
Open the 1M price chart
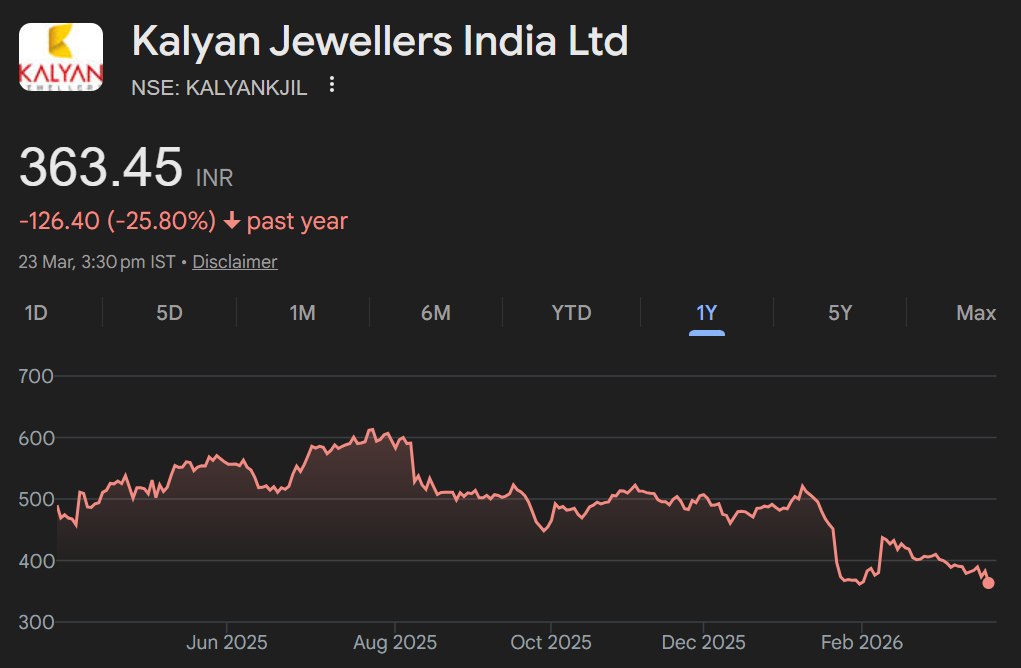pyautogui.click(x=303, y=312)
